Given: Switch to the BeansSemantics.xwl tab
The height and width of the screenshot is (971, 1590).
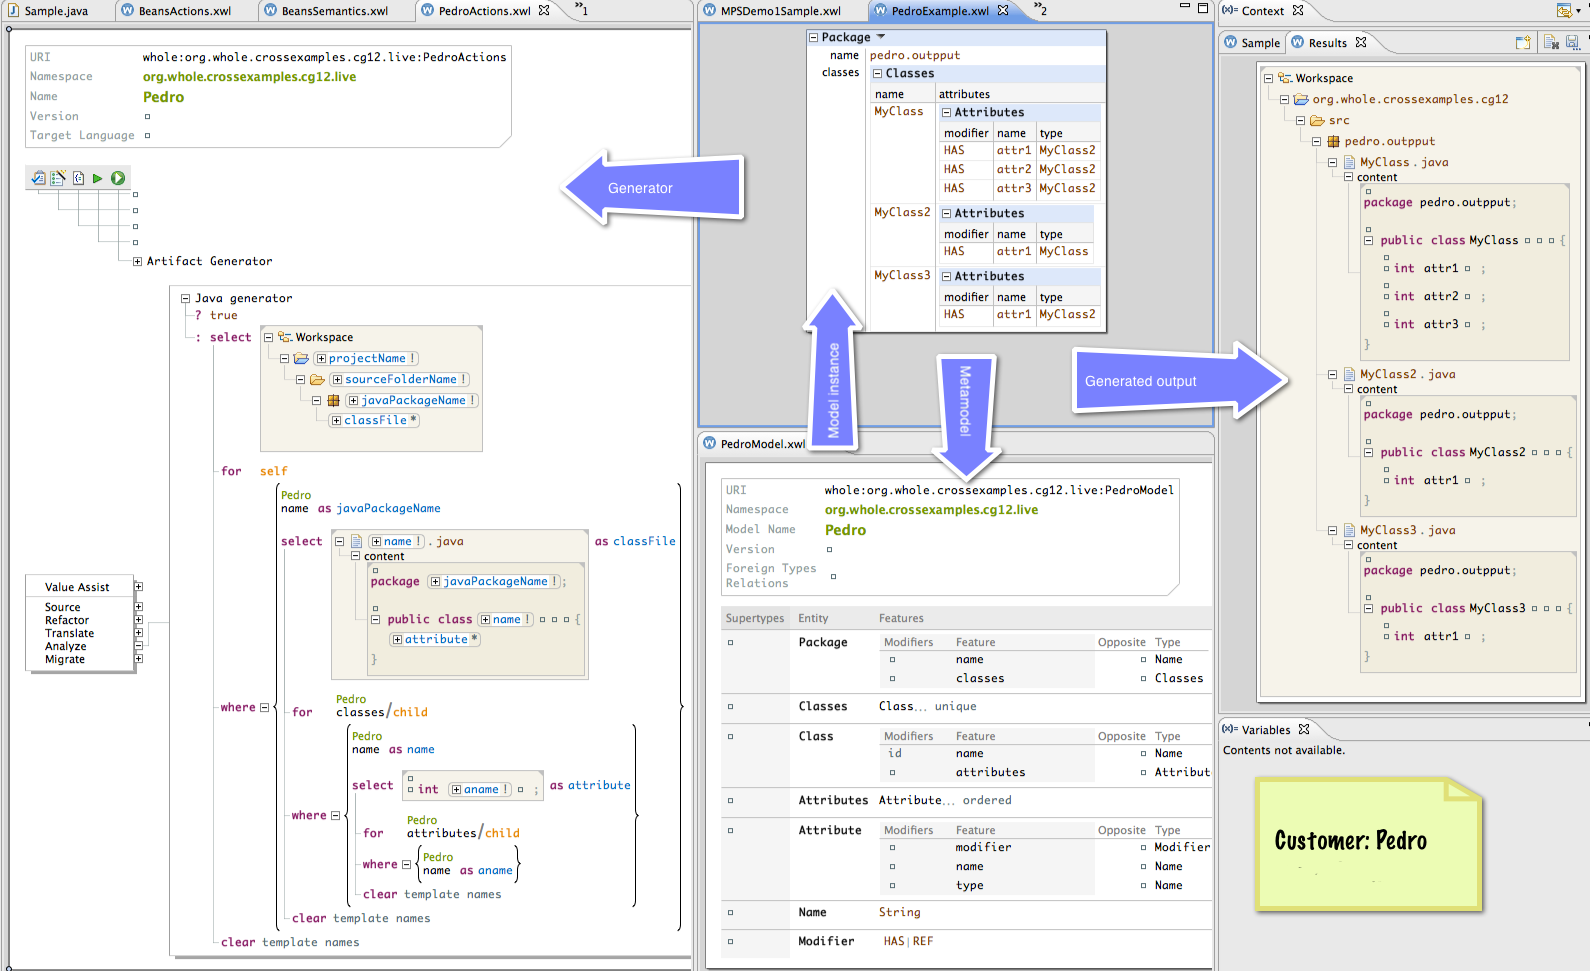Looking at the screenshot, I should tap(334, 11).
